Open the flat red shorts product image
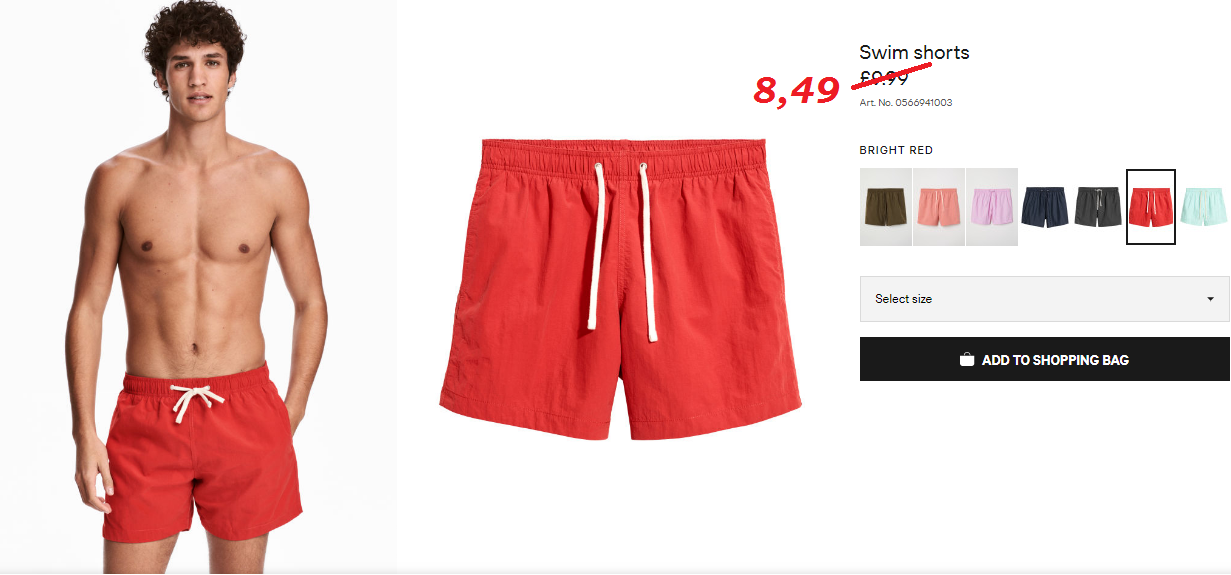 [x=620, y=288]
